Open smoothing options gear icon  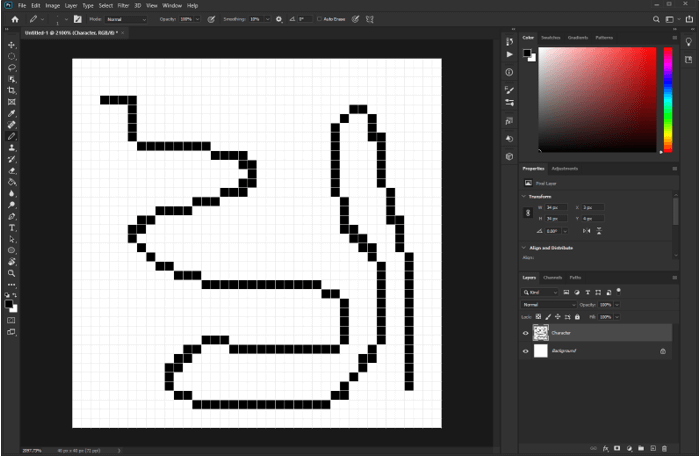point(279,19)
